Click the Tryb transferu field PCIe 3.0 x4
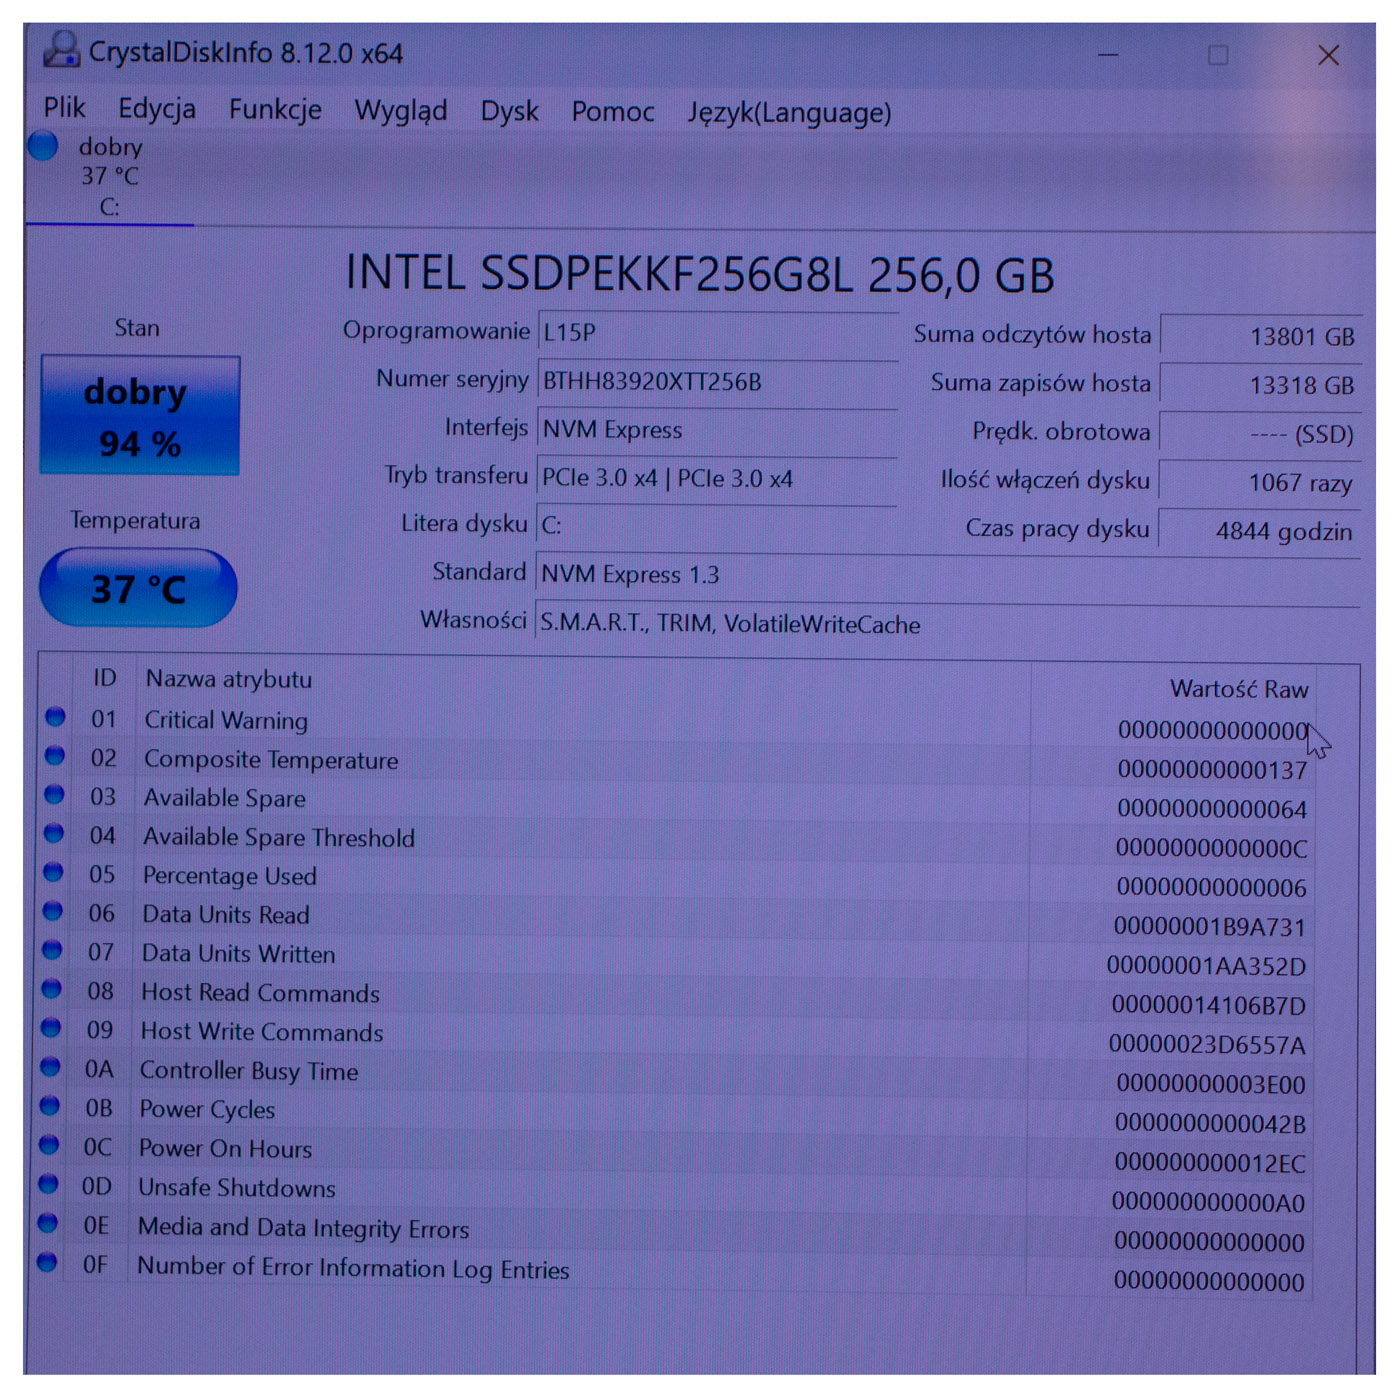Screen dimensions: 1400x1400 pos(718,478)
